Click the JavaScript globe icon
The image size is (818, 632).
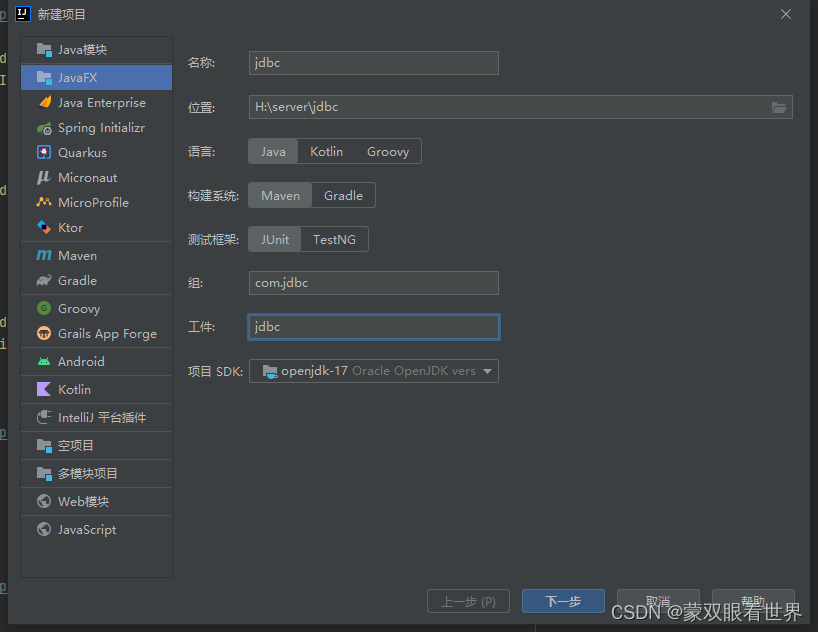(x=44, y=529)
